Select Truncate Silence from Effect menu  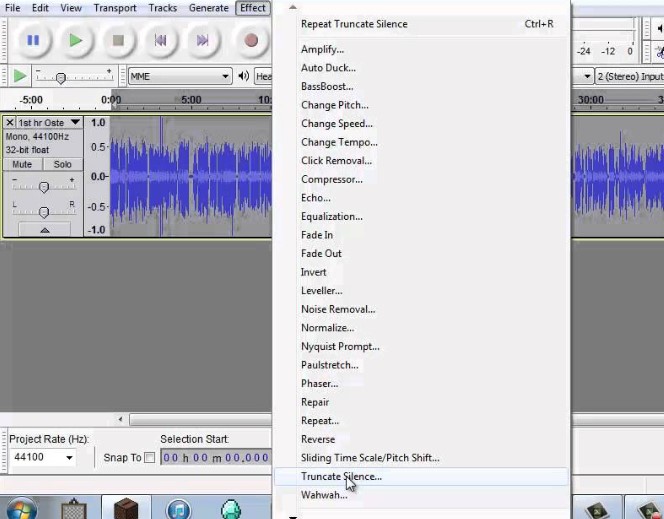(x=341, y=477)
